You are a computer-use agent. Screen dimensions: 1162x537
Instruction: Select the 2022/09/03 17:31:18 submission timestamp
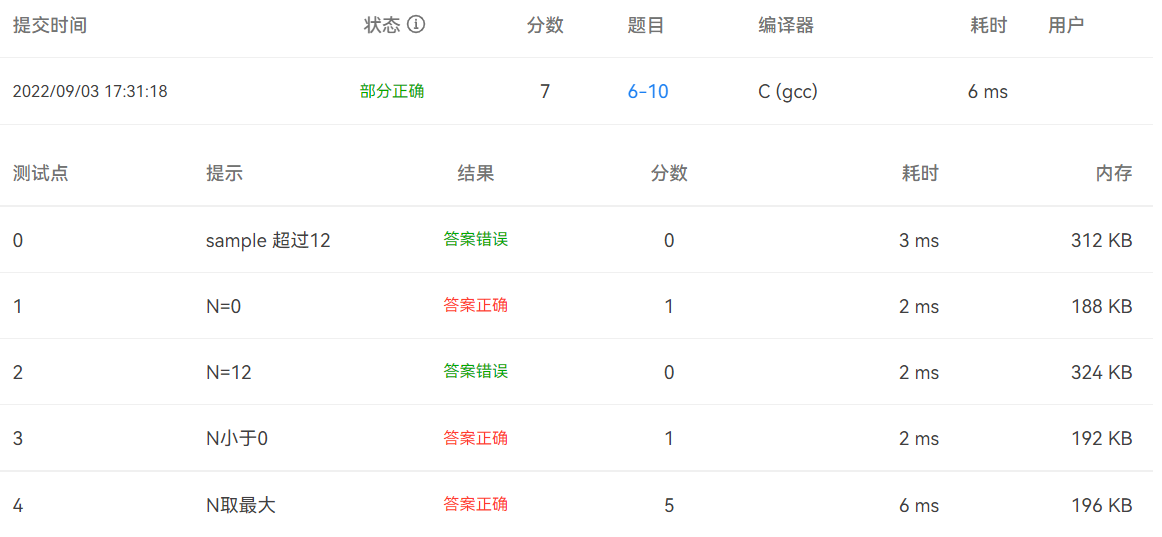coord(90,92)
